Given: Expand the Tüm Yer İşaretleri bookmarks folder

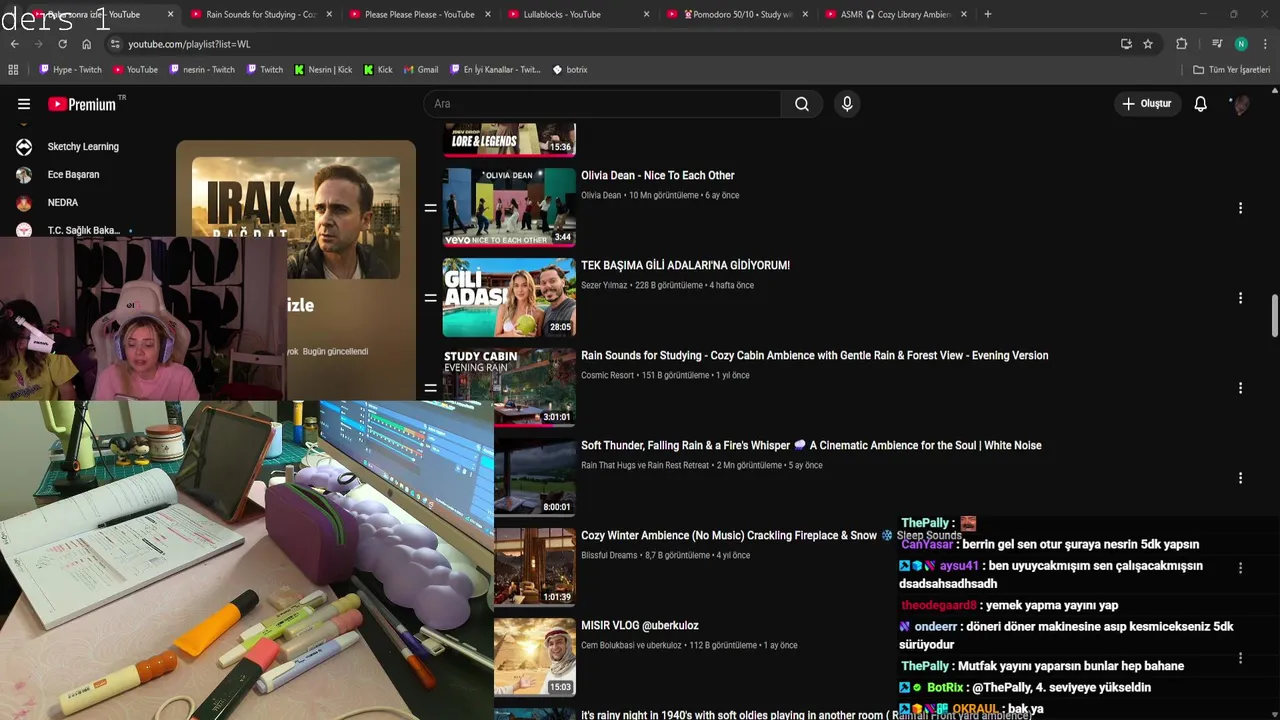Looking at the screenshot, I should pyautogui.click(x=1232, y=70).
